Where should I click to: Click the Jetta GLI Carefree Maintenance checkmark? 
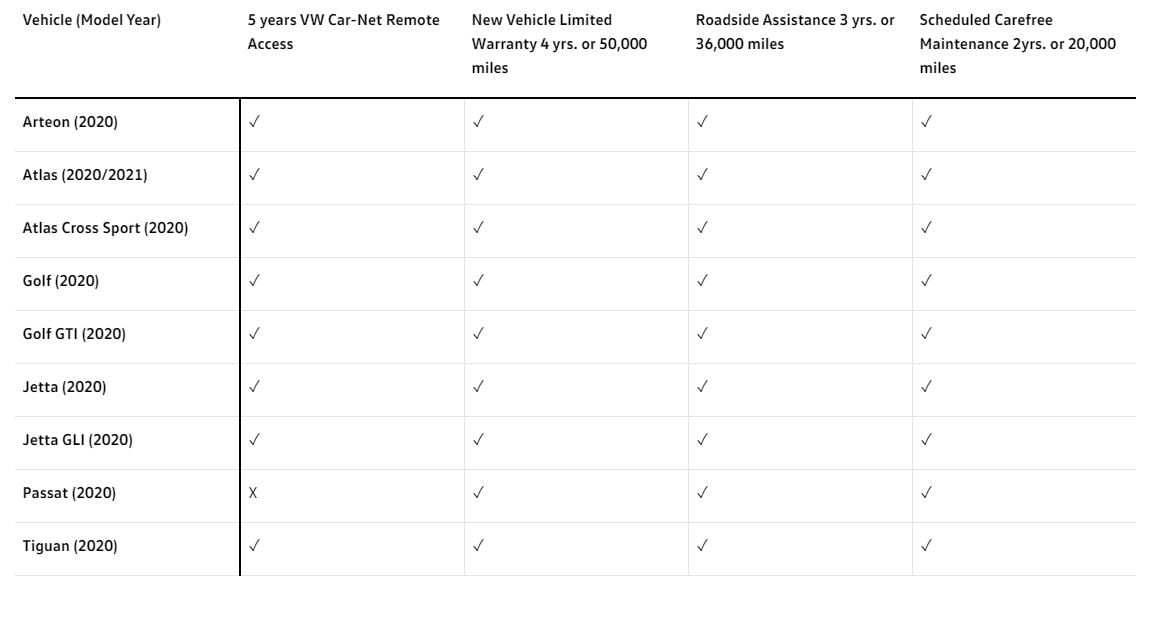pyautogui.click(x=927, y=440)
